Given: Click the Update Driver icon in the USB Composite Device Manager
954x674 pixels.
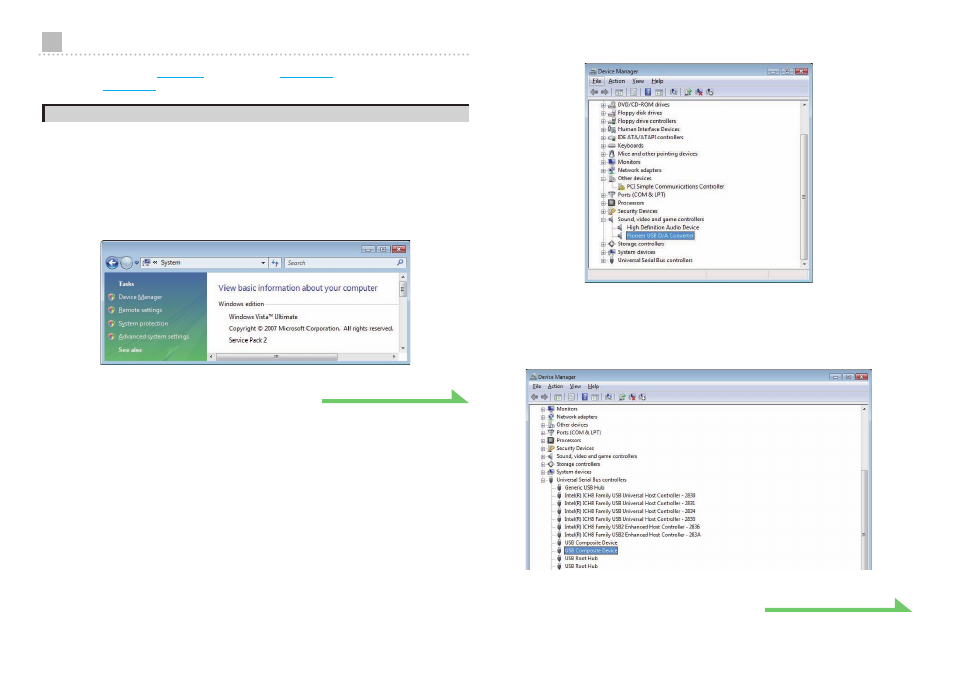Looking at the screenshot, I should (x=622, y=397).
